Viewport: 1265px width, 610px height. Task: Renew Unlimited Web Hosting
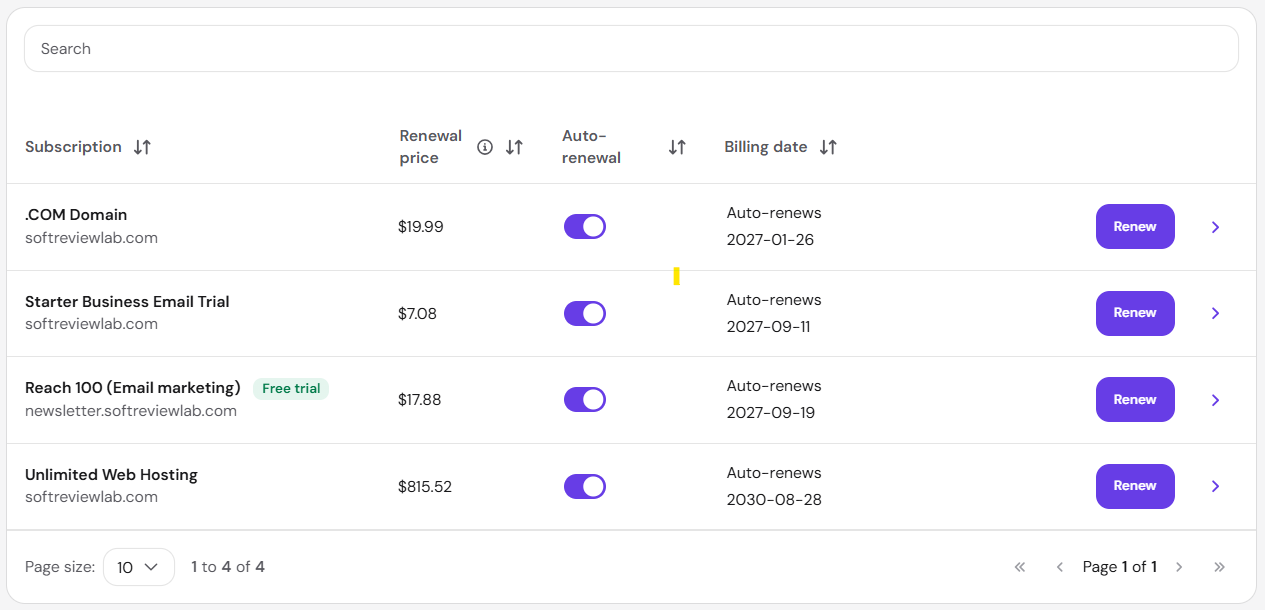coord(1135,486)
